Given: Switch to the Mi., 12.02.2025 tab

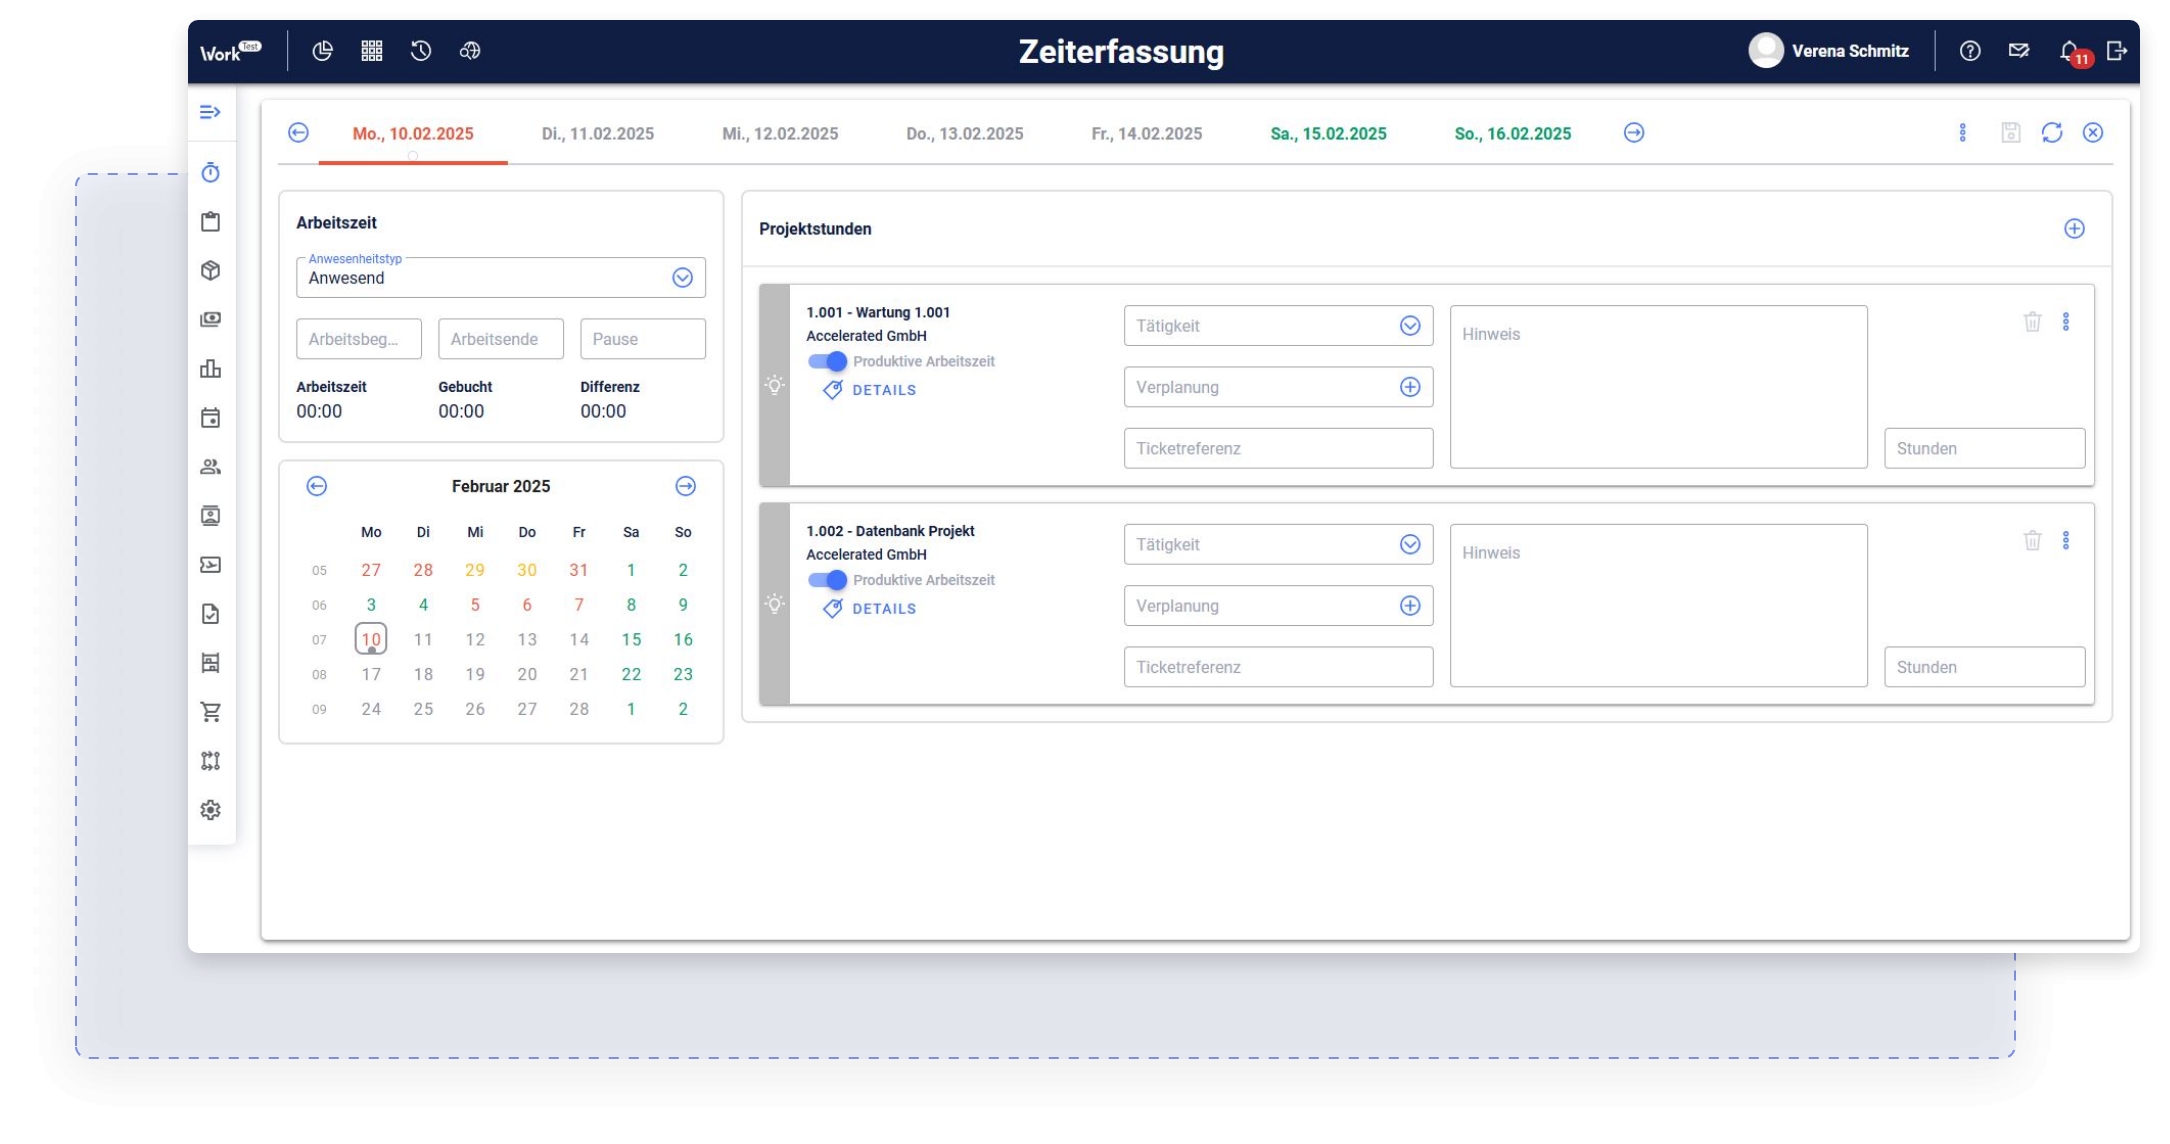Looking at the screenshot, I should pos(780,134).
